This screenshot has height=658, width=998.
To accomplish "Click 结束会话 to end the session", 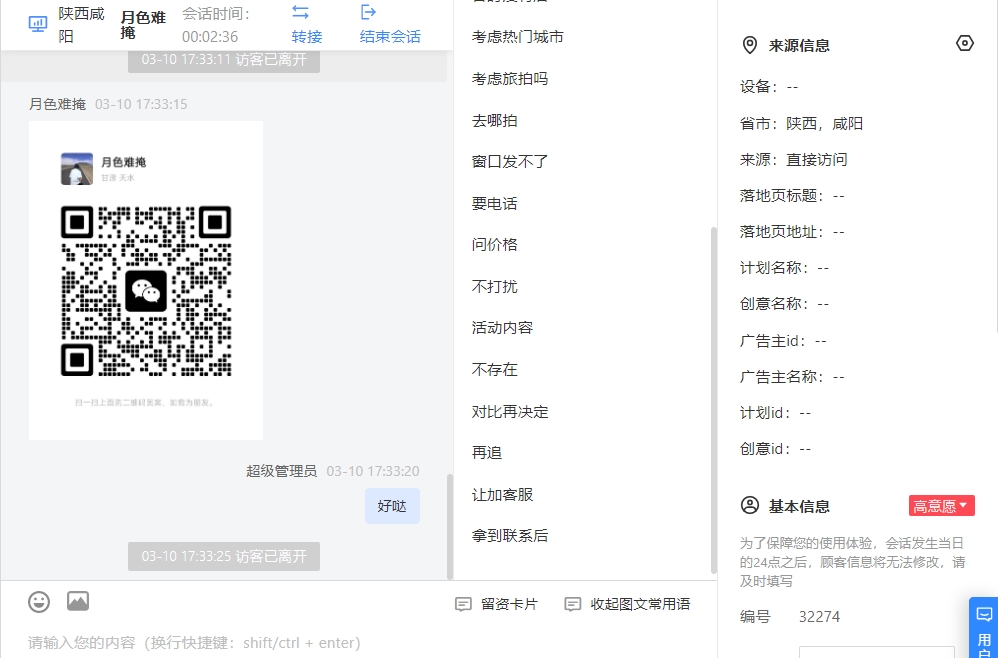I will [x=390, y=37].
